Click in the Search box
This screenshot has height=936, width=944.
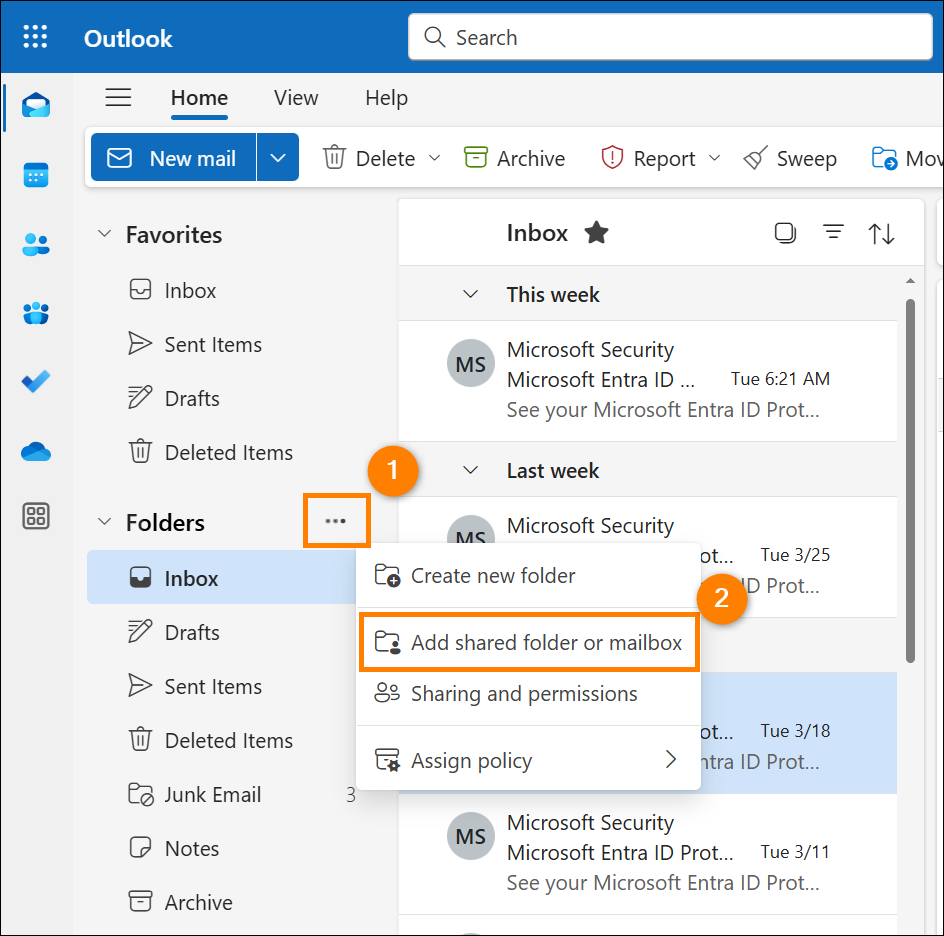click(670, 37)
